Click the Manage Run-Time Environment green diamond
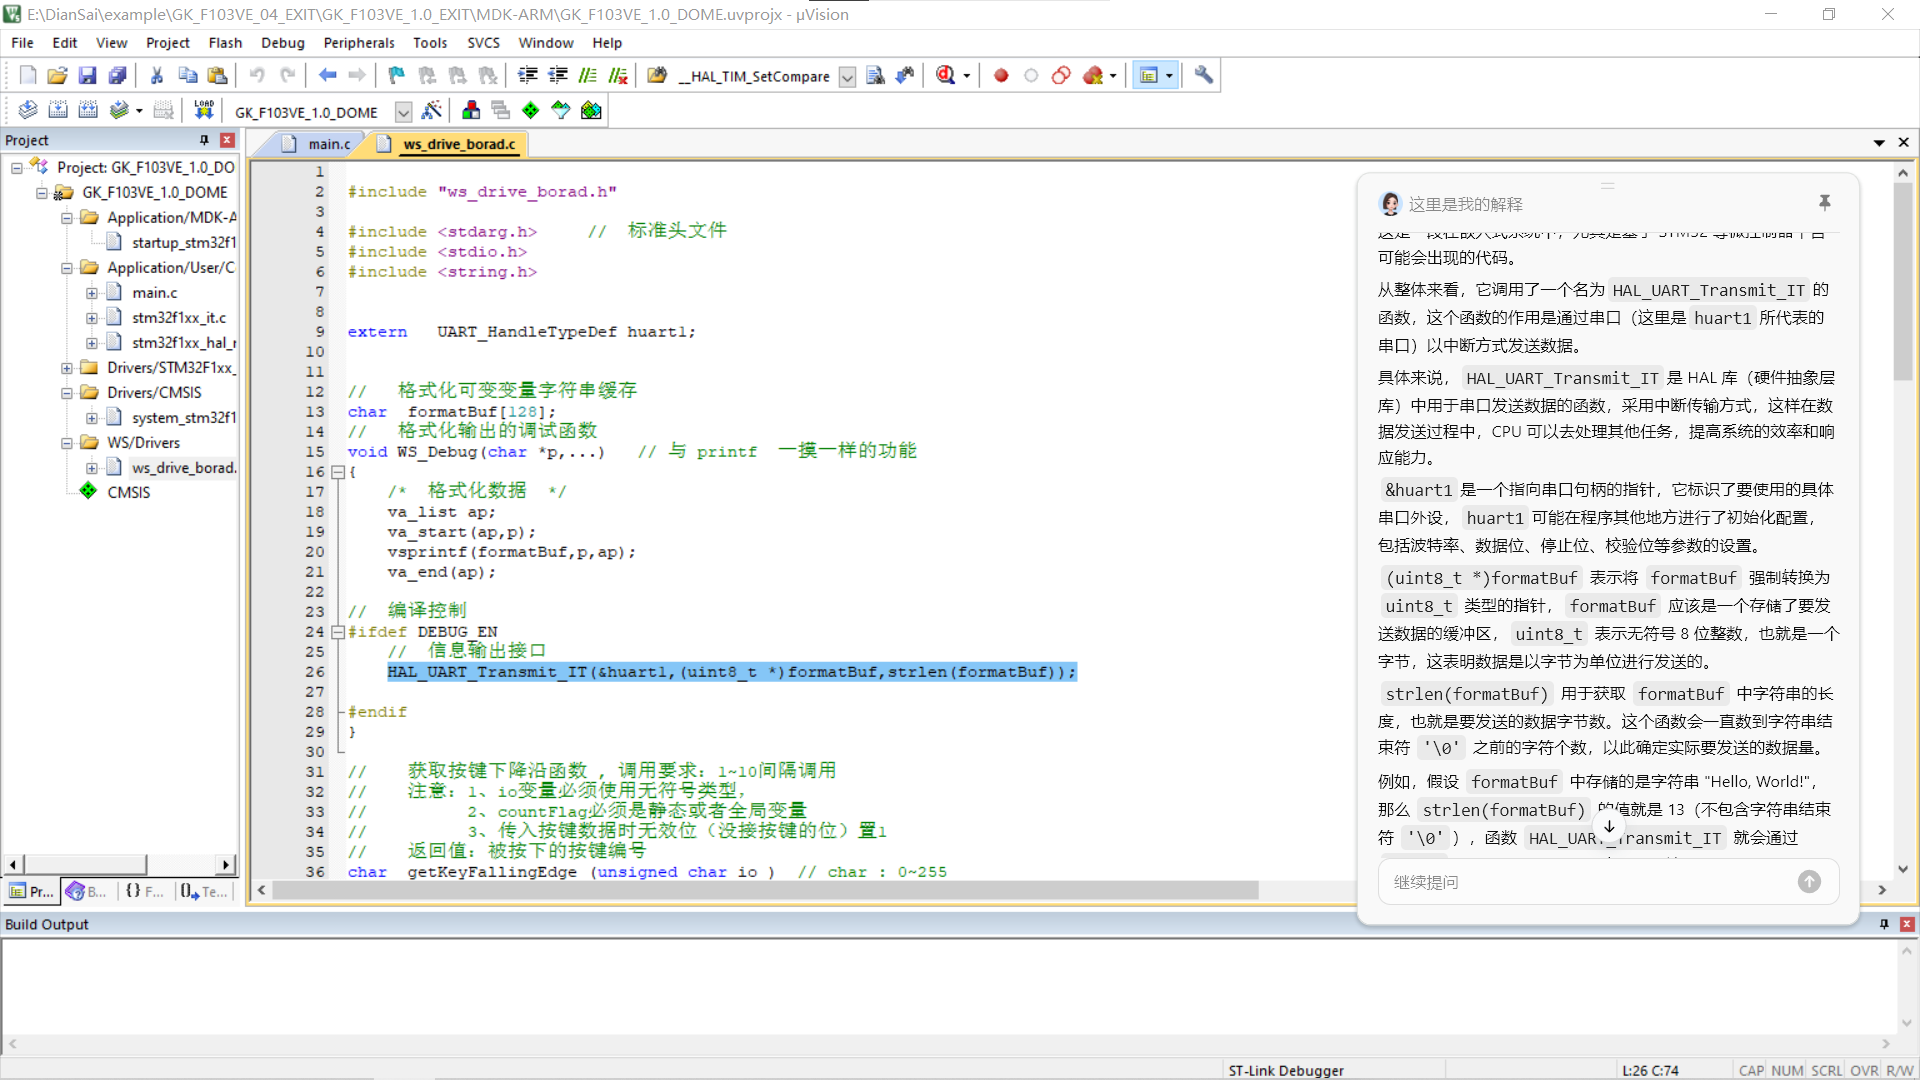Image resolution: width=1920 pixels, height=1080 pixels. (530, 111)
